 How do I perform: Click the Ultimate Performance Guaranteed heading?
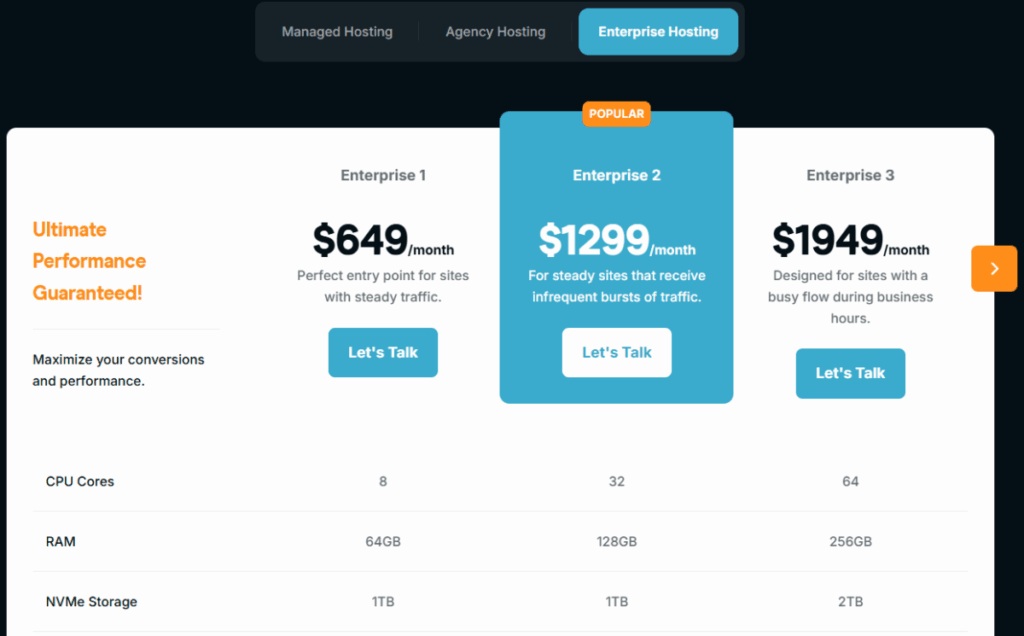[89, 261]
